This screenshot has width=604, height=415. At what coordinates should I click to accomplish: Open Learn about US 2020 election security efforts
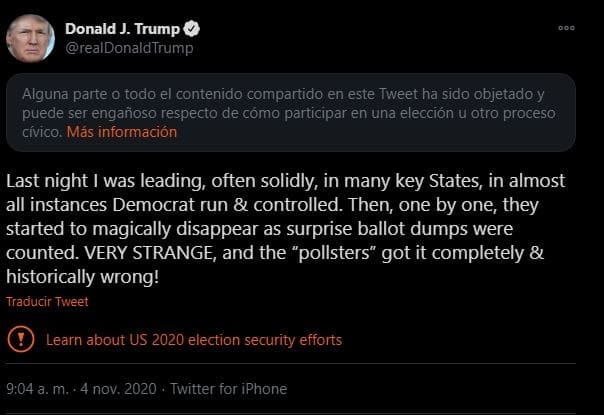coord(194,340)
